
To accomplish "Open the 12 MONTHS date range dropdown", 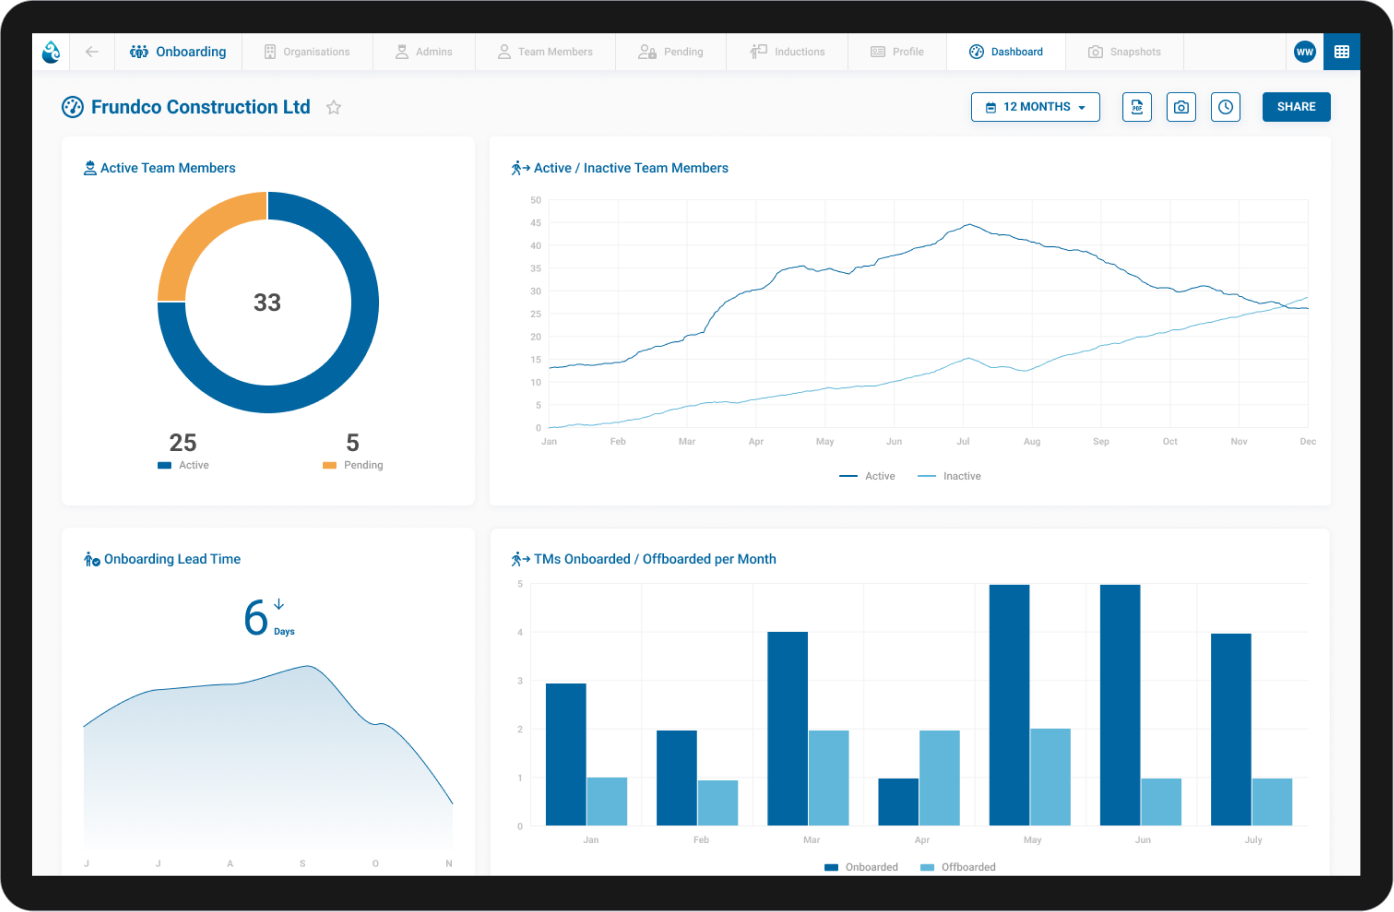I will [1035, 107].
